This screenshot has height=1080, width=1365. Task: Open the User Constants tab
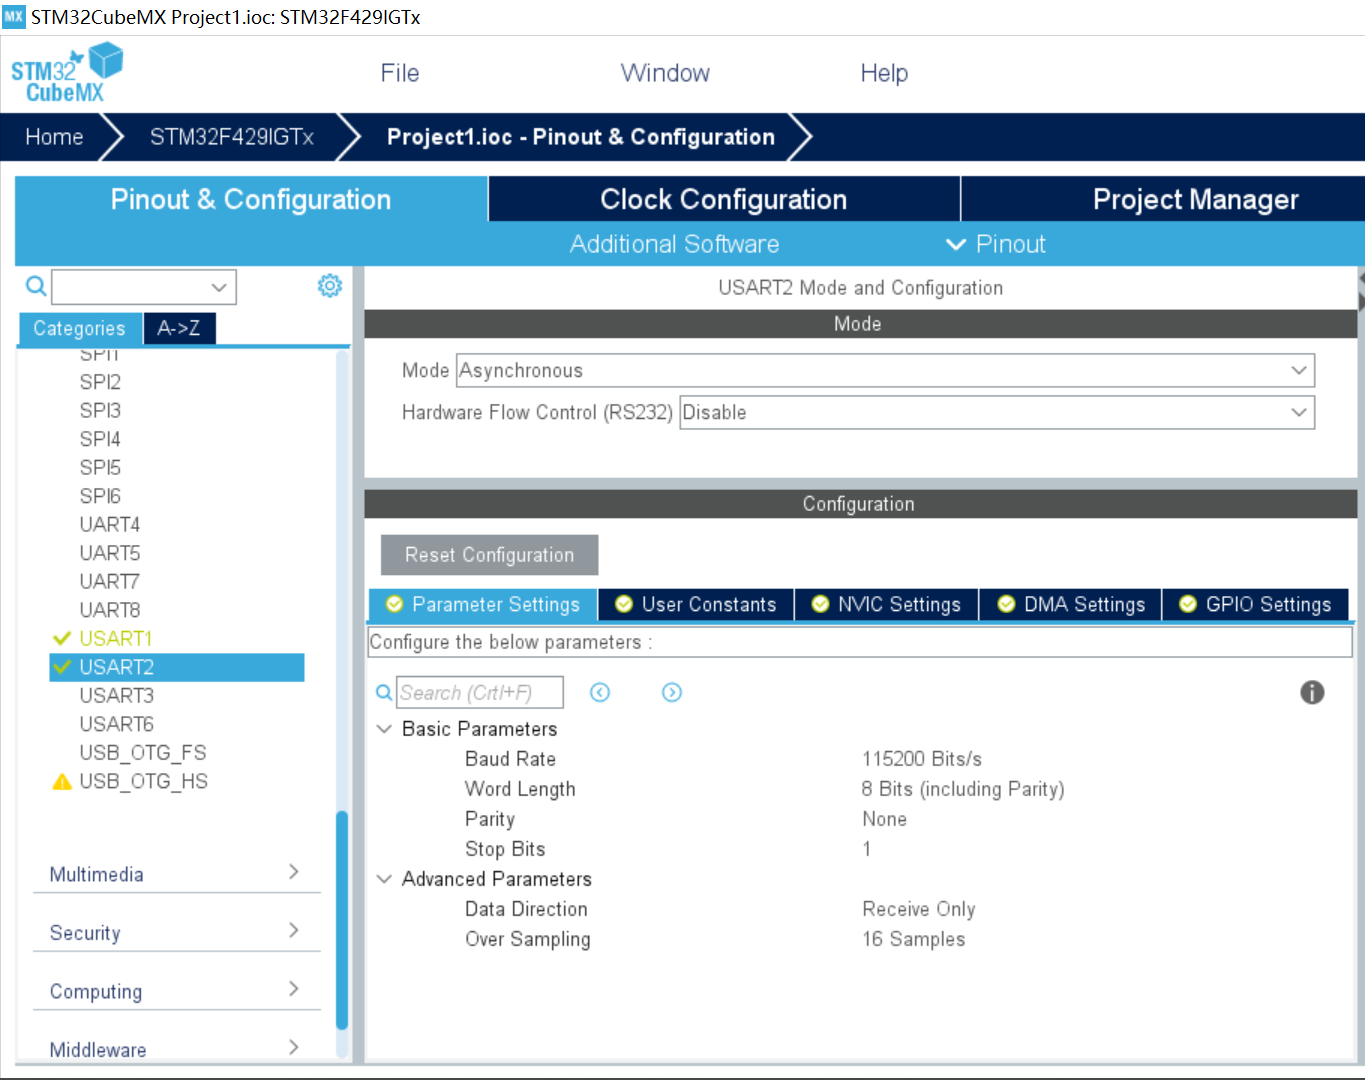coord(696,604)
